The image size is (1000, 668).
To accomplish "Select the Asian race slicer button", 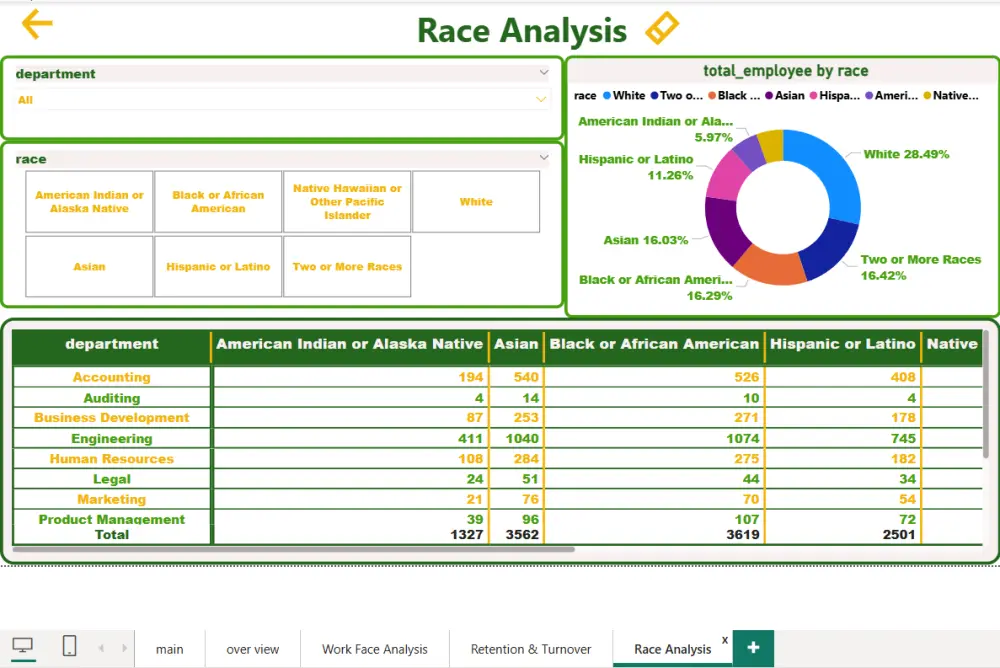I will point(89,267).
